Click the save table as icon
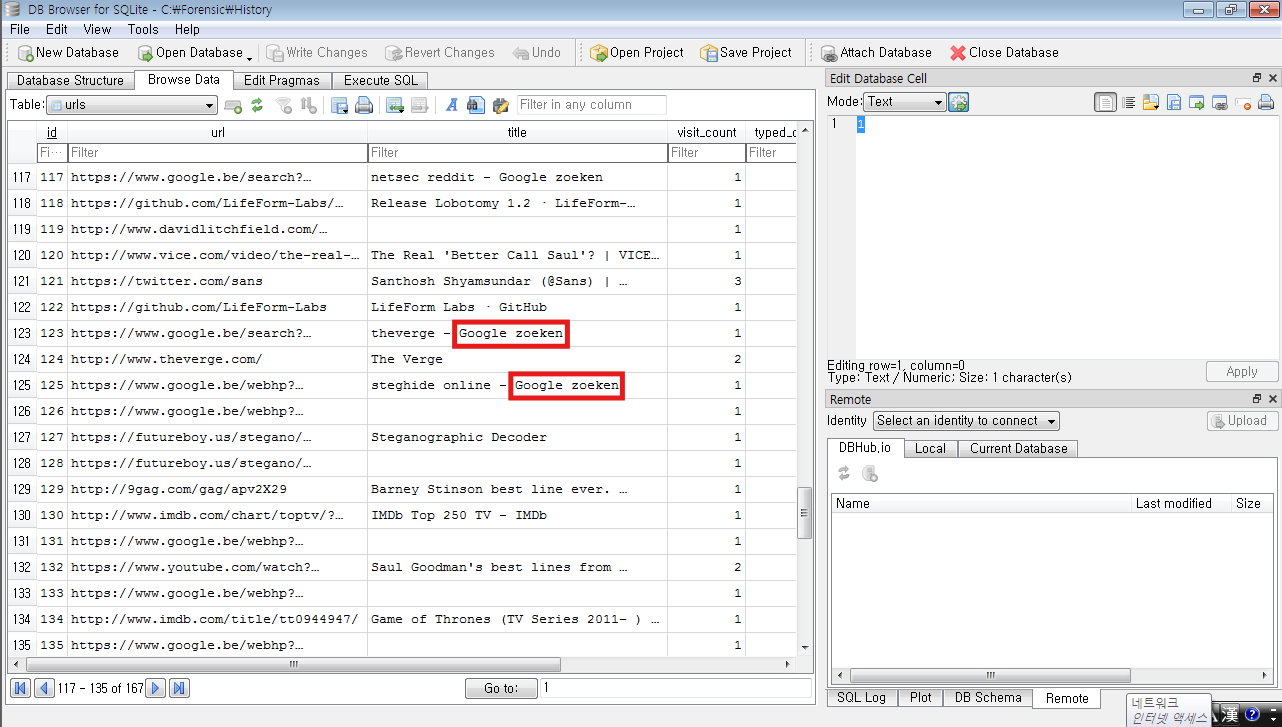The height and width of the screenshot is (727, 1282). [340, 105]
